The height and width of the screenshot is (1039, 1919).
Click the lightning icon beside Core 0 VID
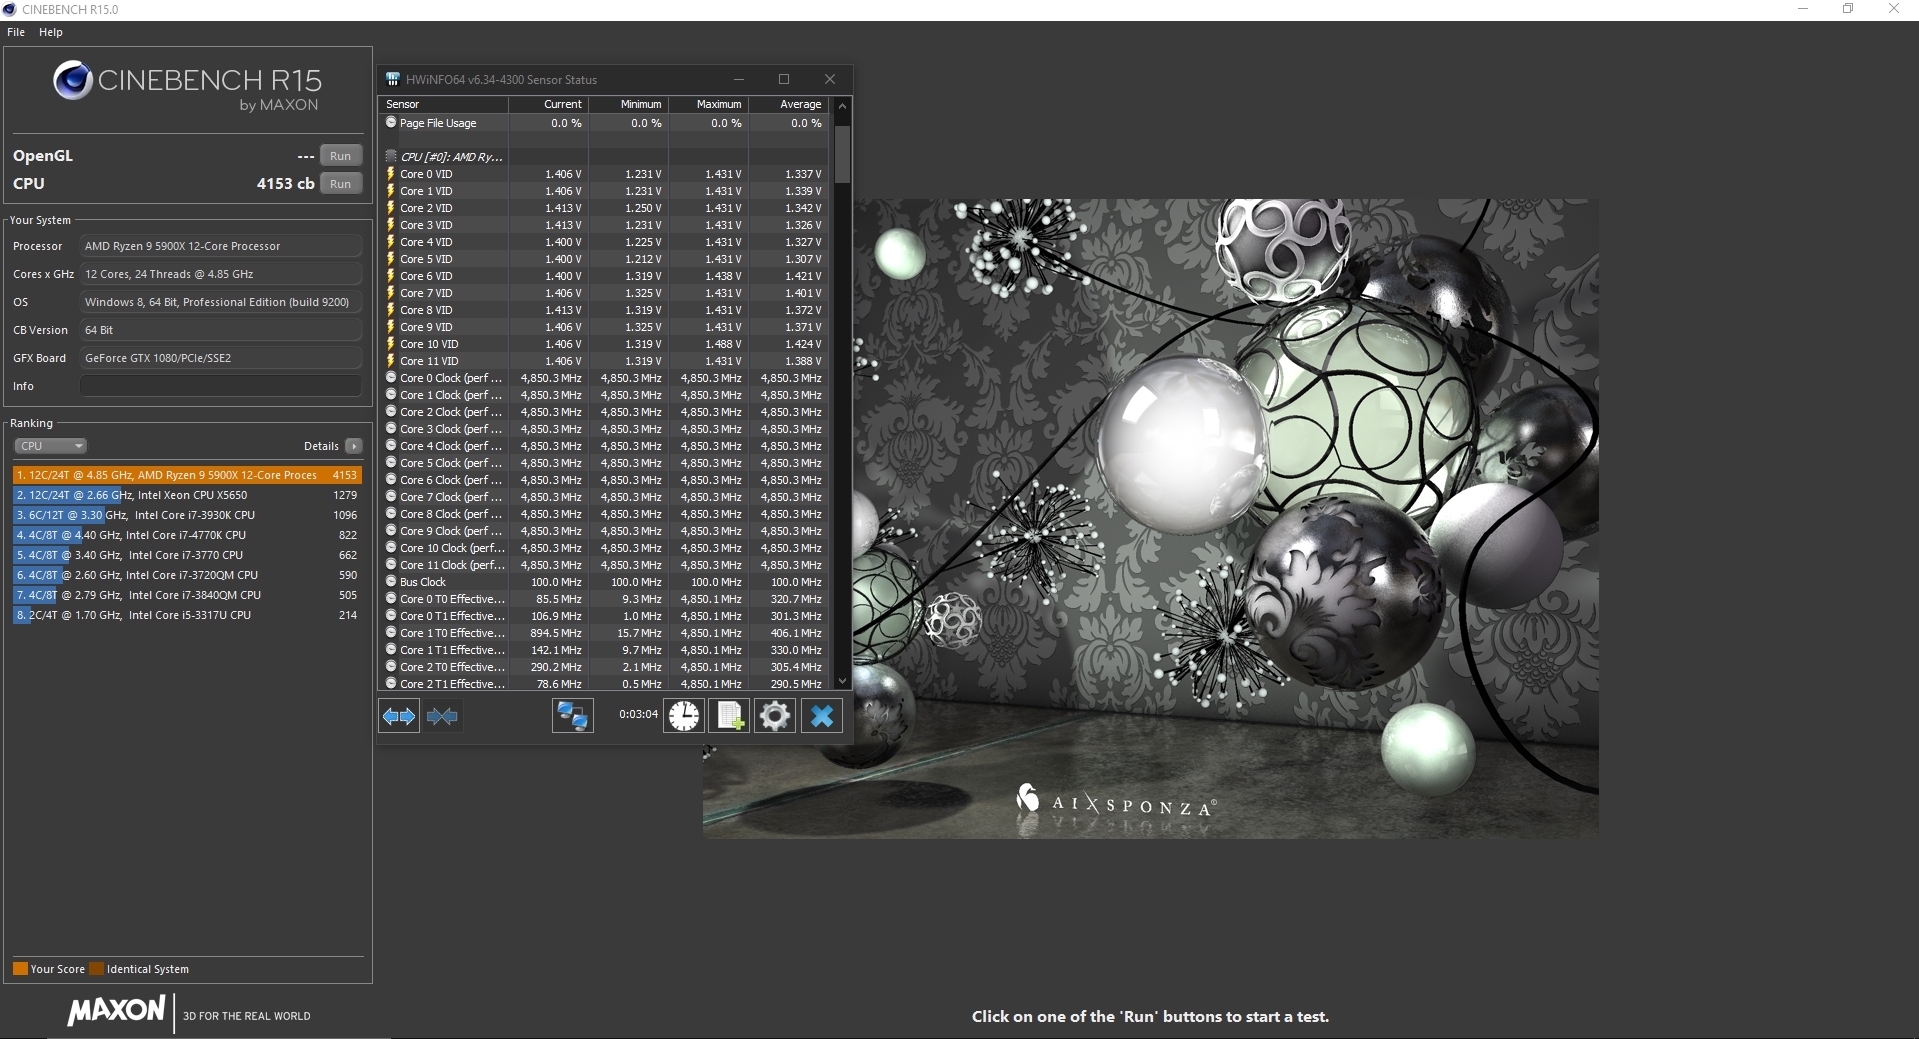click(x=391, y=174)
